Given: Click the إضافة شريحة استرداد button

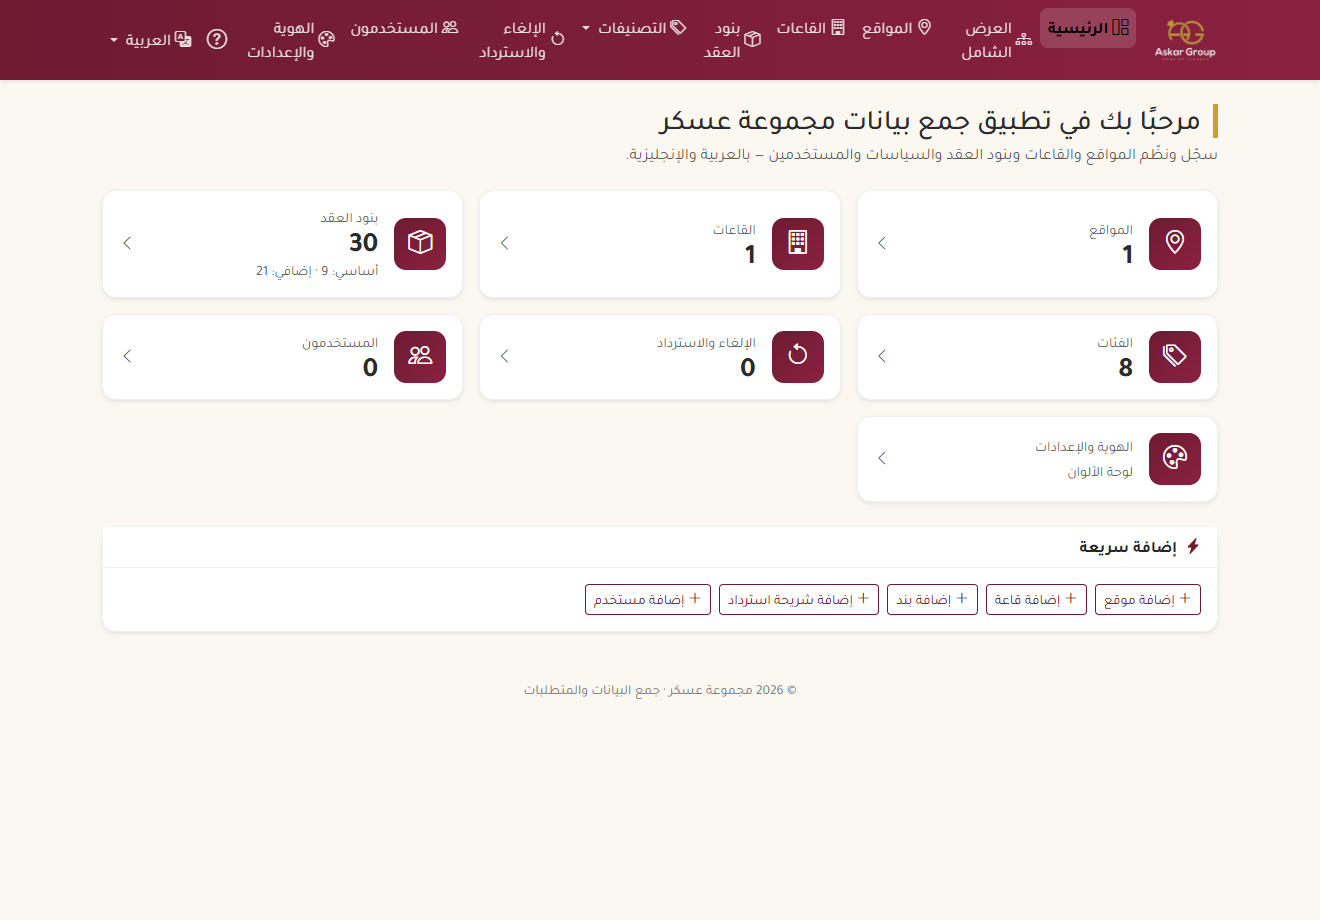Looking at the screenshot, I should tap(799, 600).
